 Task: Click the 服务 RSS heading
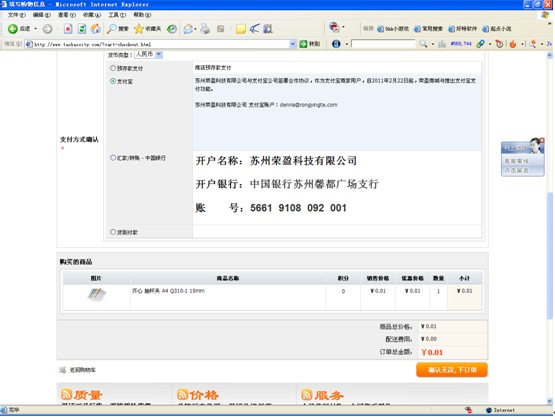point(322,395)
